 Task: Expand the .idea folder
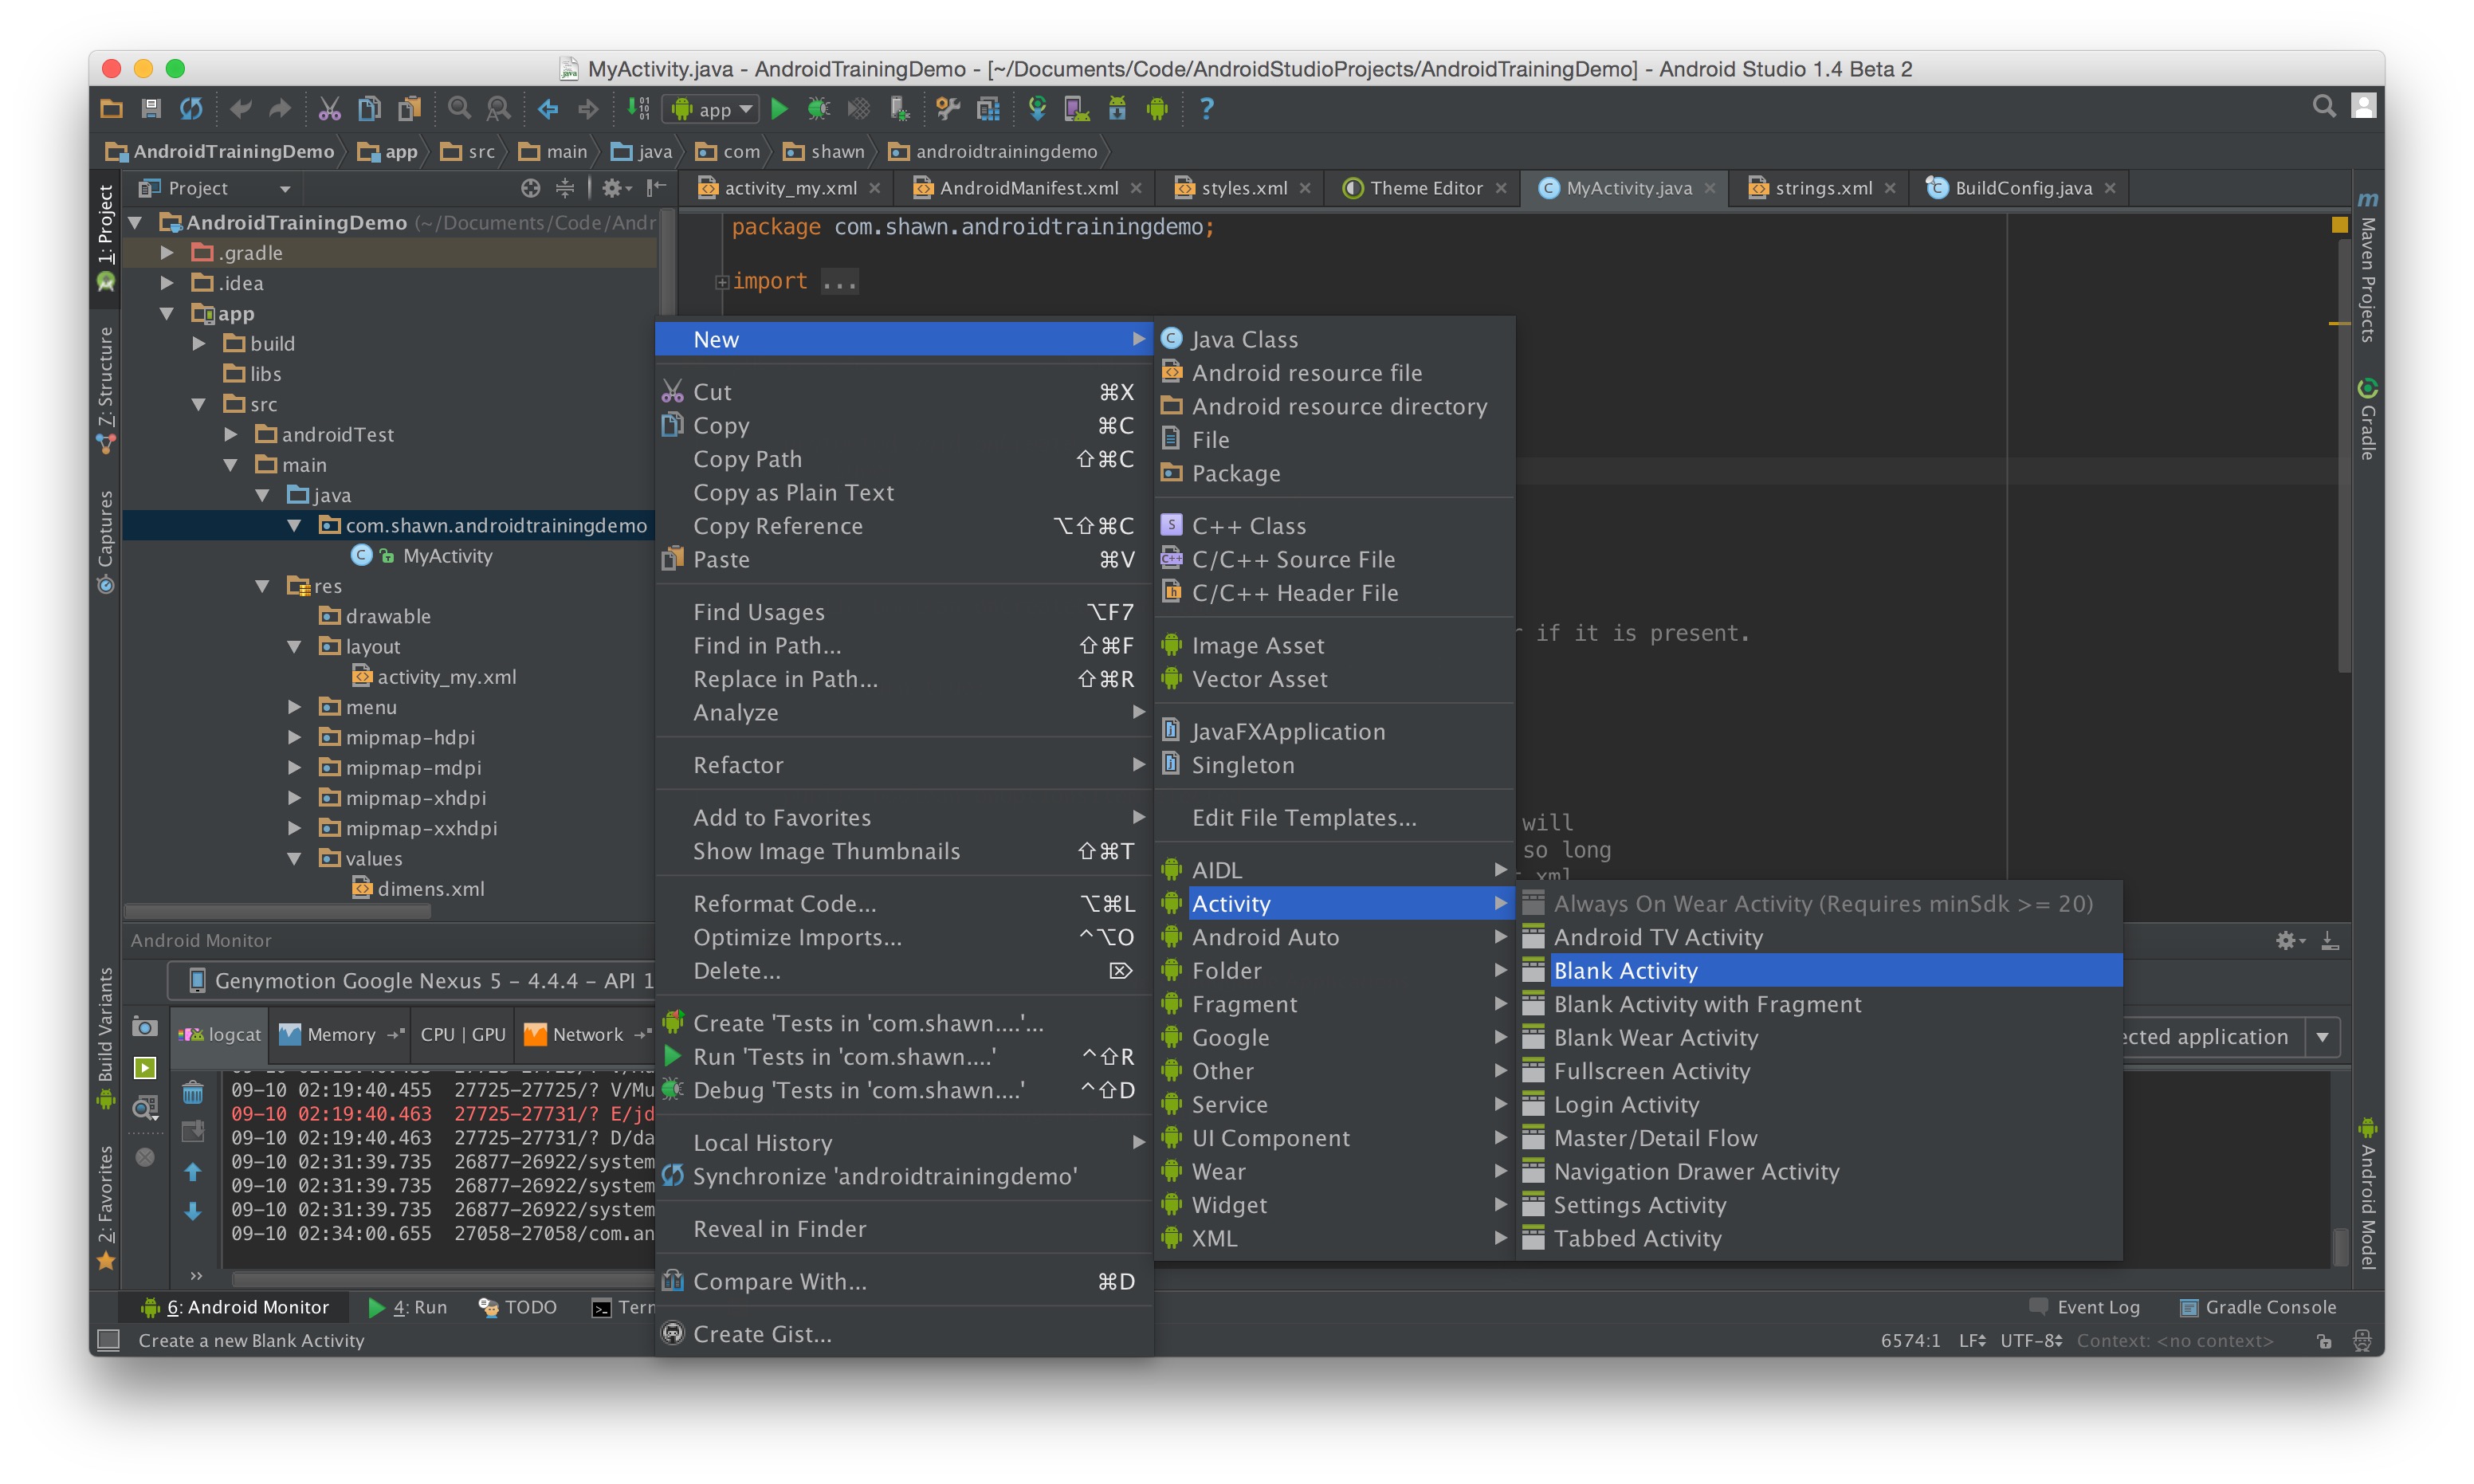[x=168, y=283]
